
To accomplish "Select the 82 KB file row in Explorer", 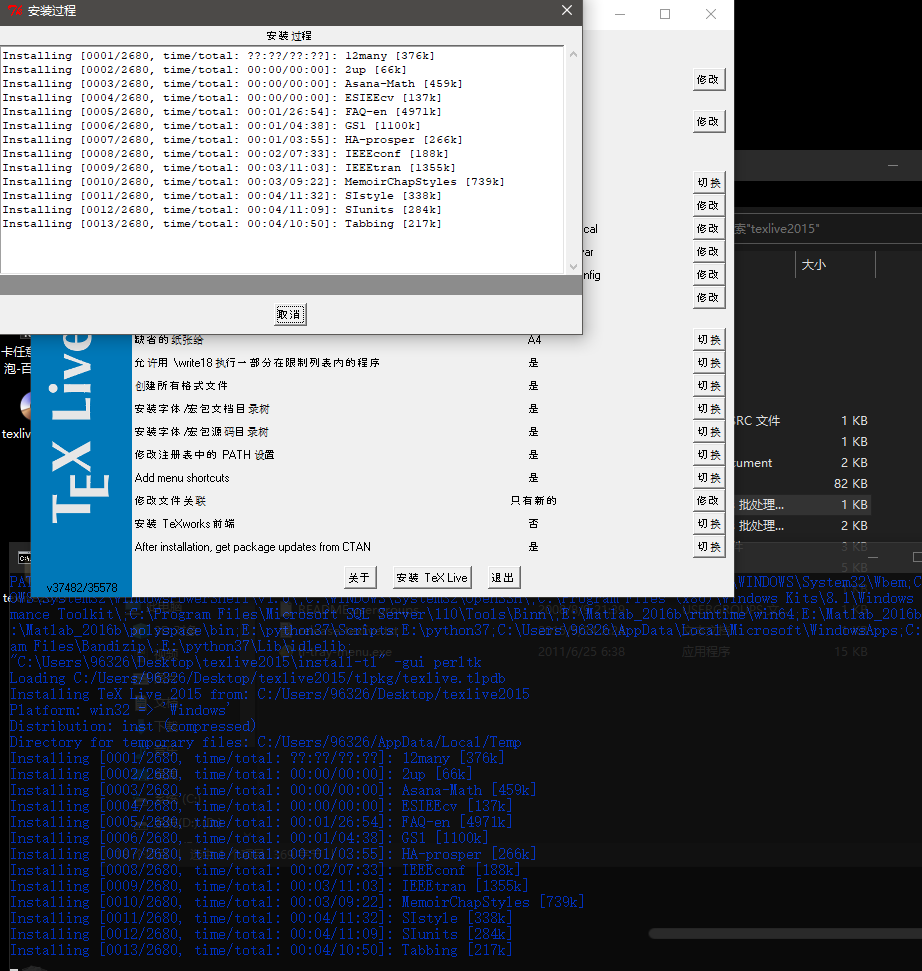I will coord(801,484).
